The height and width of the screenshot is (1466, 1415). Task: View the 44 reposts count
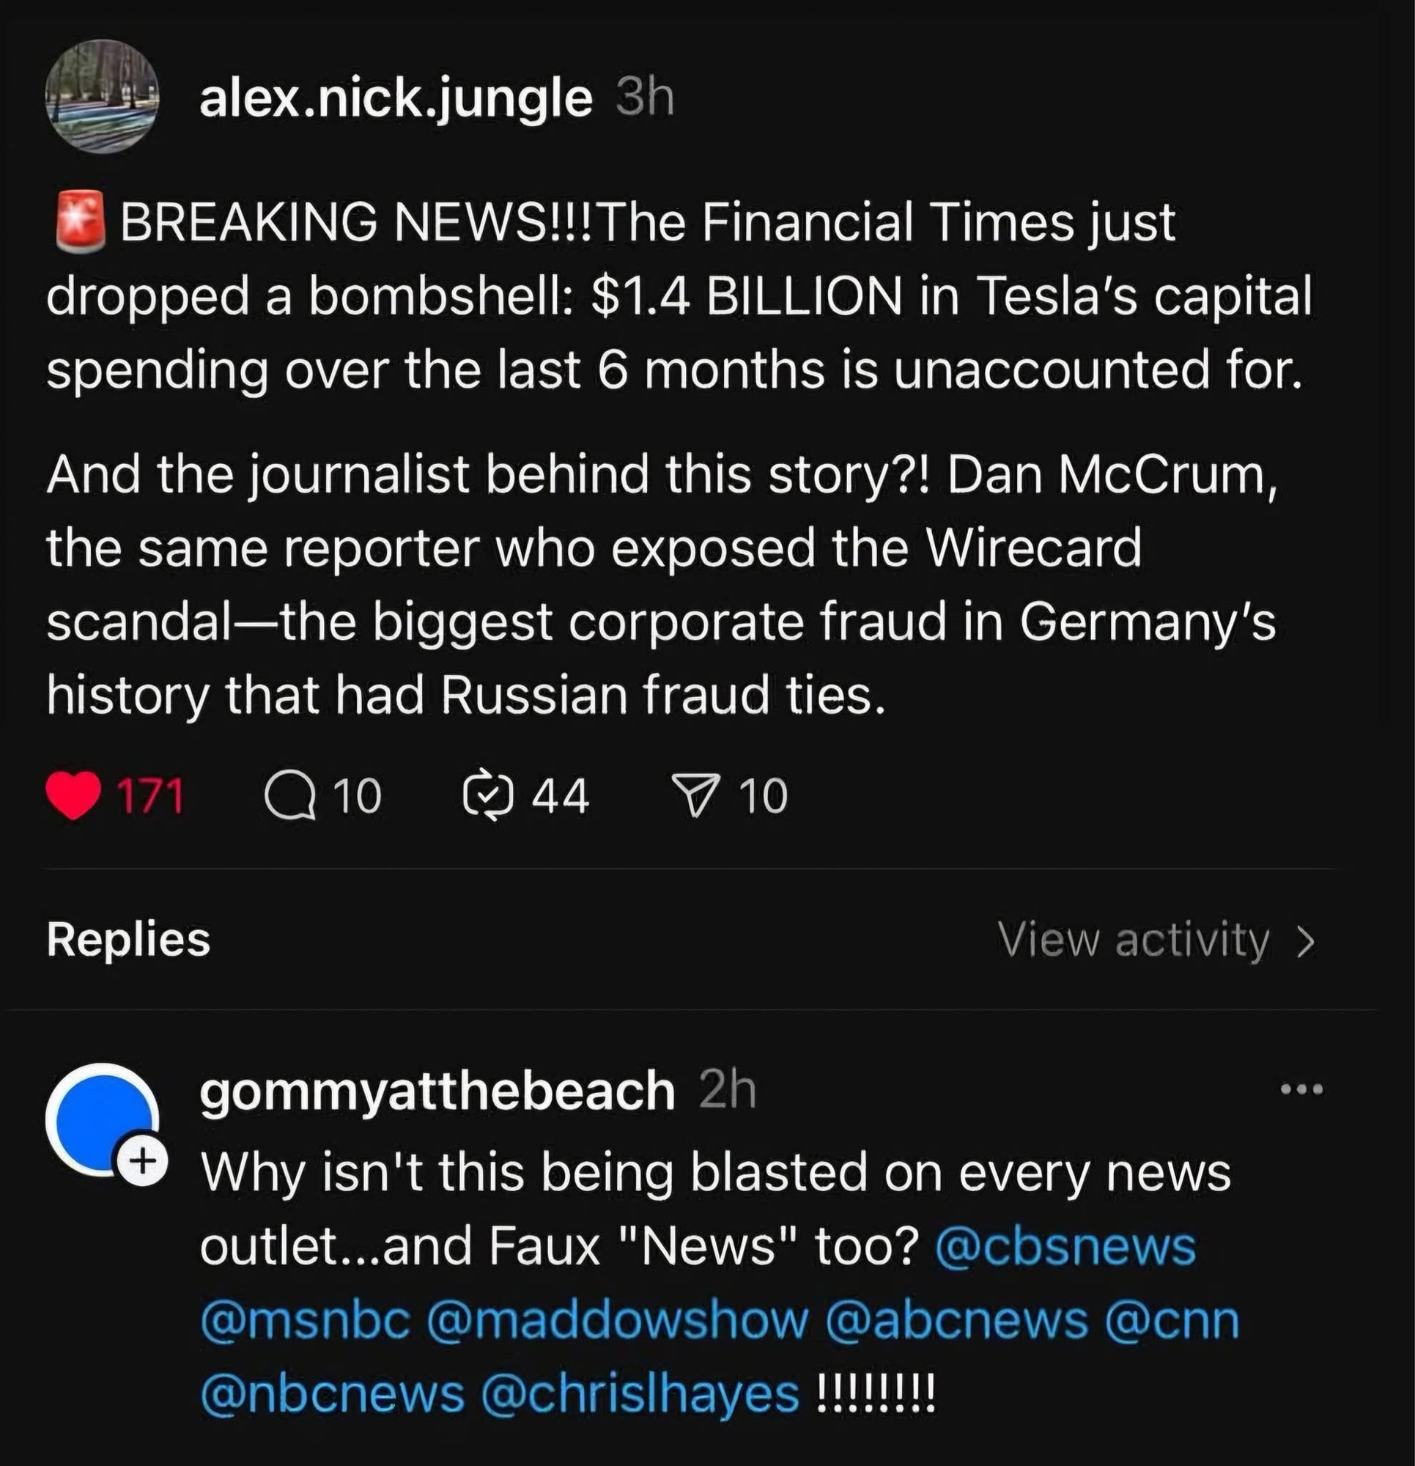[x=560, y=796]
